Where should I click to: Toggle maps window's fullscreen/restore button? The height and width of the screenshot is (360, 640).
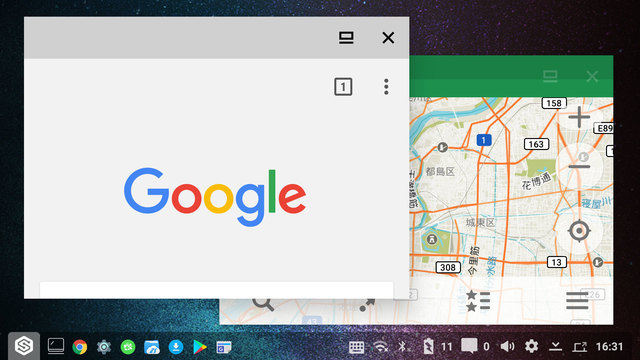click(x=550, y=76)
